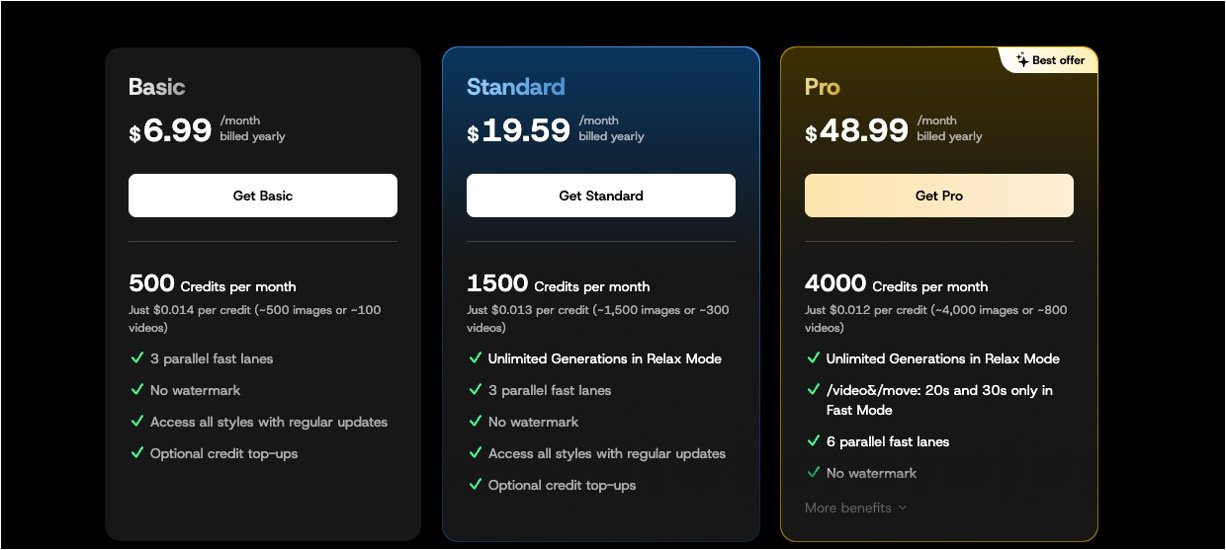
Task: Select the Pro plan heading
Action: pos(822,87)
